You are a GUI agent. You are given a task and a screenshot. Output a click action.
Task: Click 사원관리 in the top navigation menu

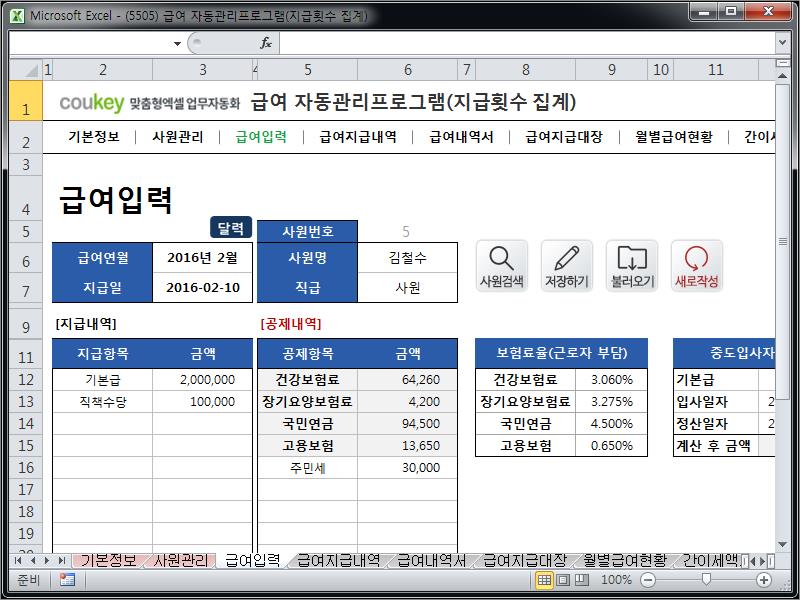tap(178, 137)
